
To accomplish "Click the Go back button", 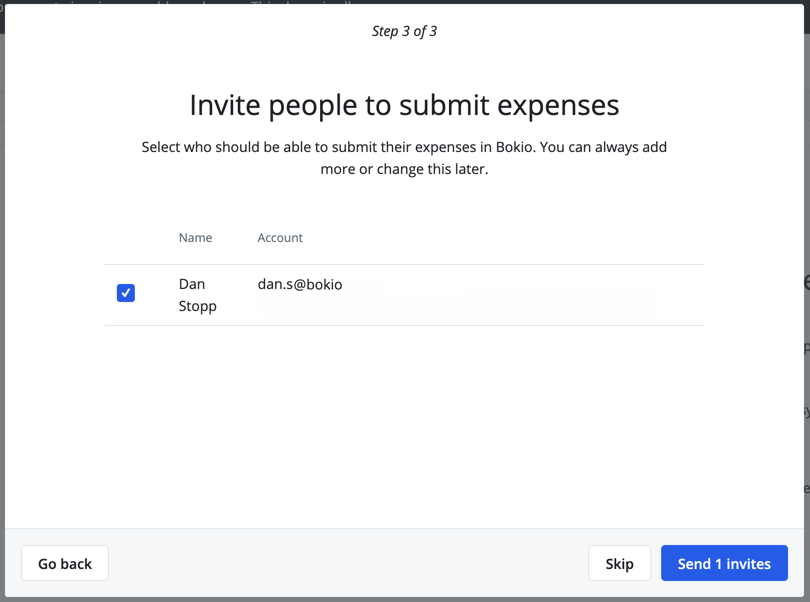I will coord(65,564).
